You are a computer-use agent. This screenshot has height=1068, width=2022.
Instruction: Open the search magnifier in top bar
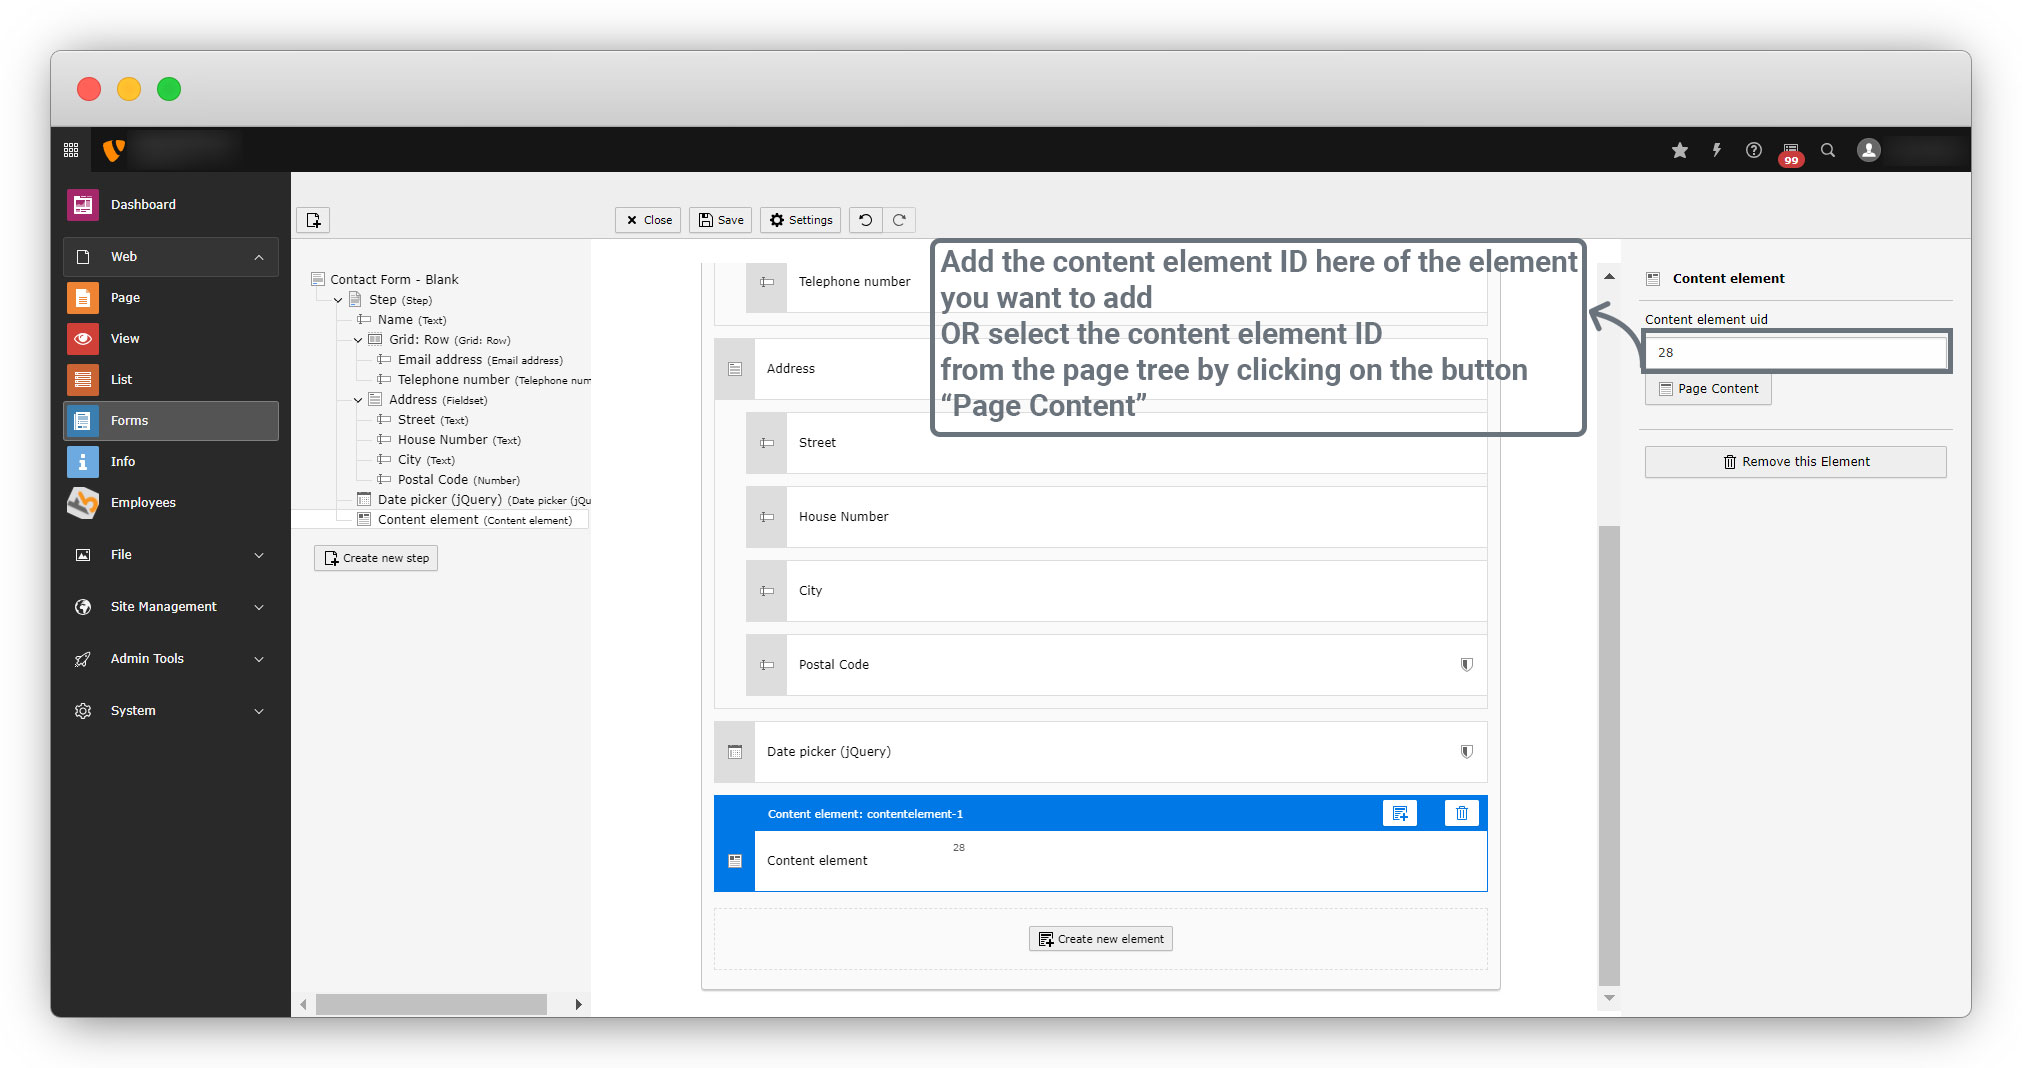1827,150
